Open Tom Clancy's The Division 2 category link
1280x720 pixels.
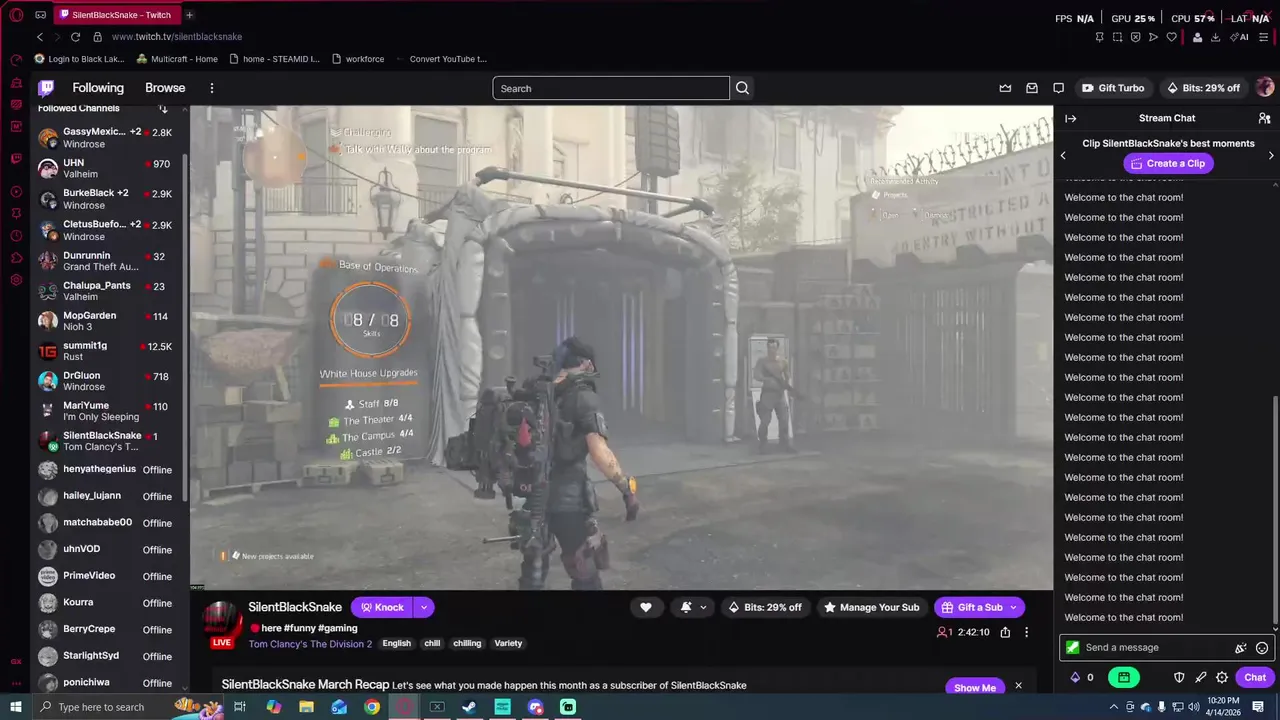(310, 644)
